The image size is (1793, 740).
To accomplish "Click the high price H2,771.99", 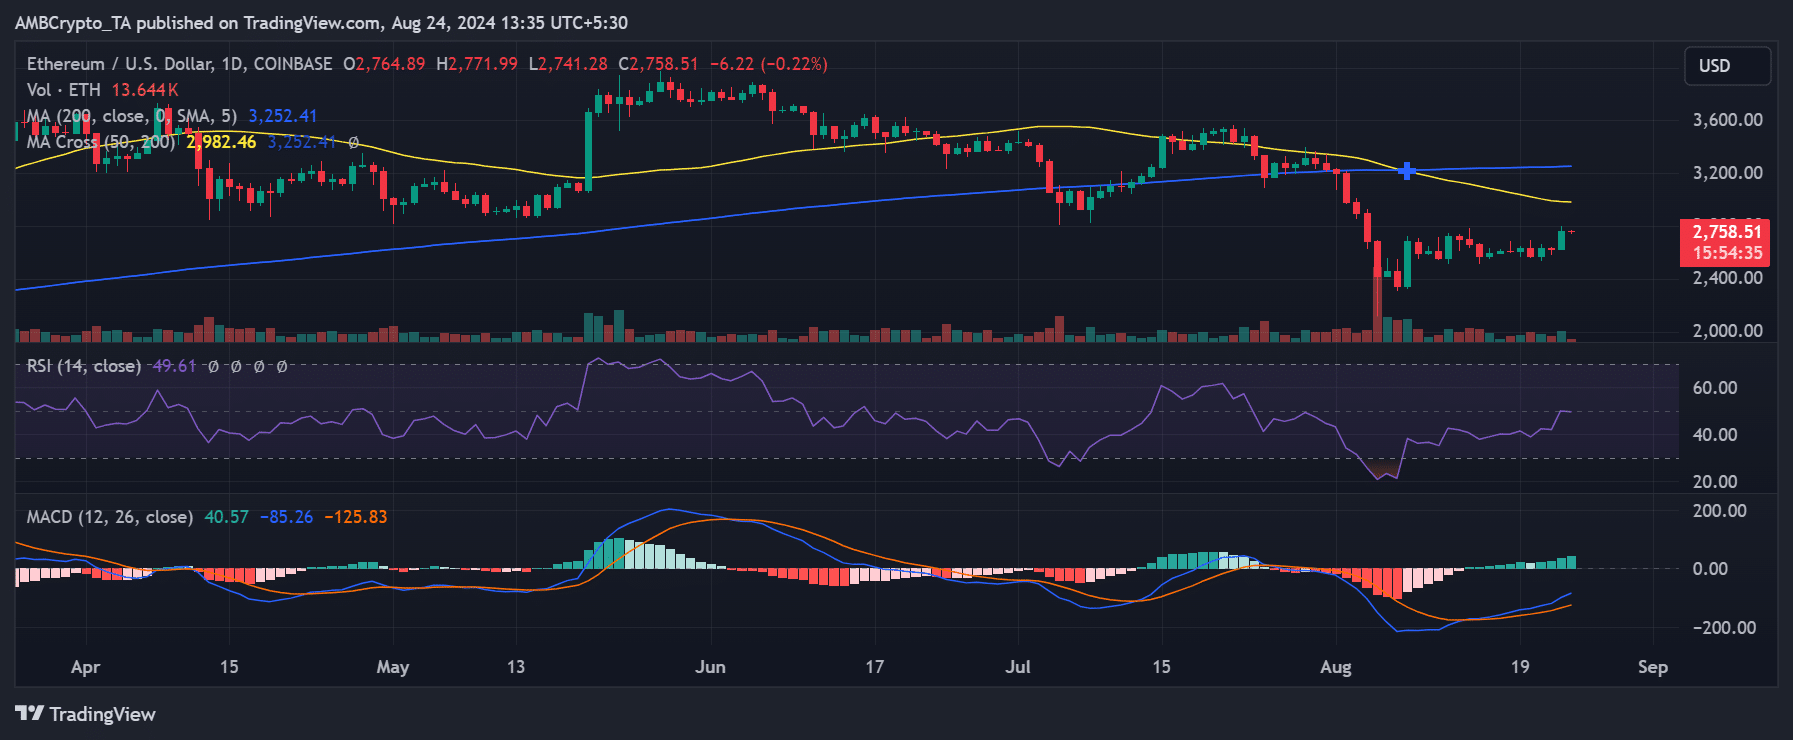I will point(477,64).
